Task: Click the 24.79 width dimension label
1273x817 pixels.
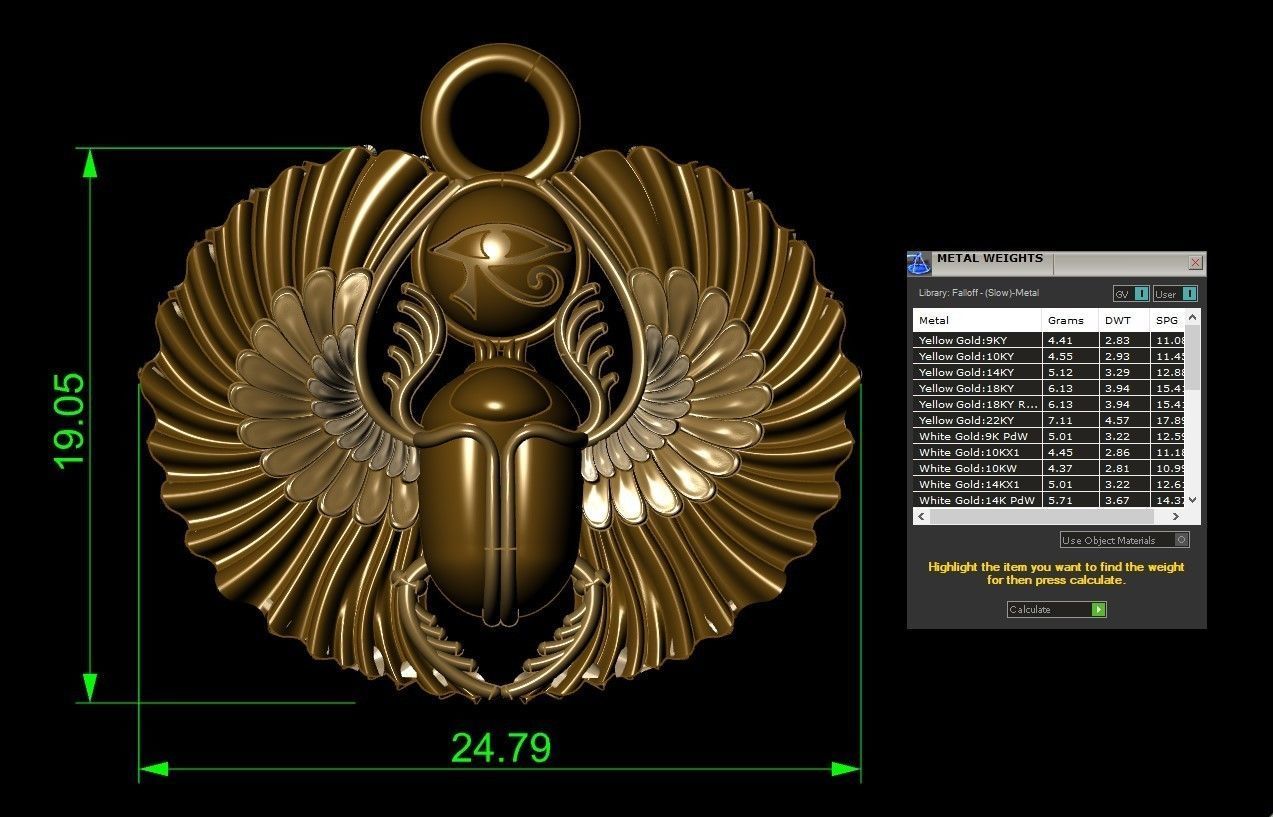Action: click(x=501, y=747)
